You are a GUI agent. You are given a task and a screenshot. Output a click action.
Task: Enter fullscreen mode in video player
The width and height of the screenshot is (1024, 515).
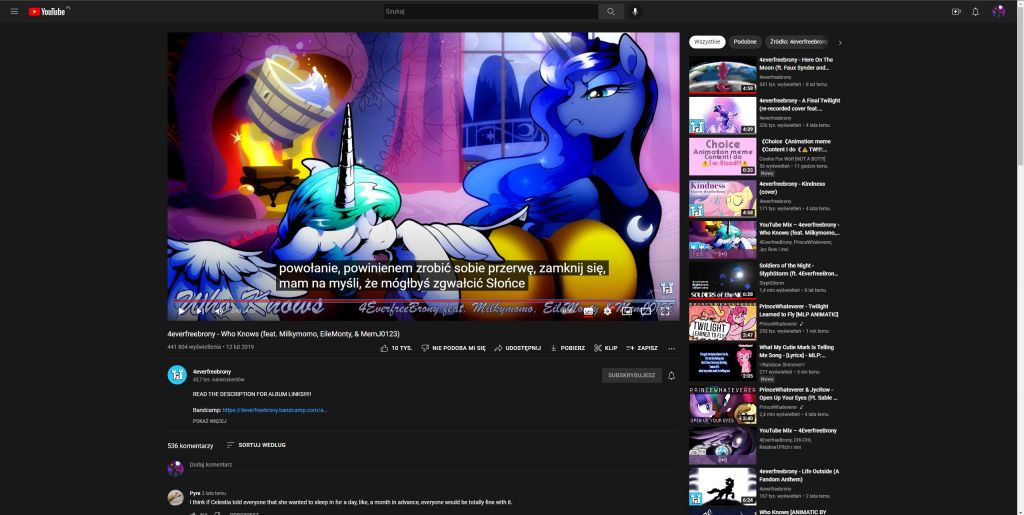coord(665,311)
